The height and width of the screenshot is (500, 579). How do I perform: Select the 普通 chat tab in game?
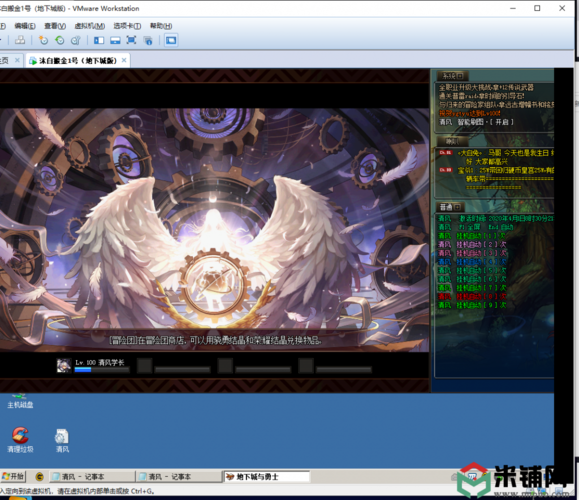[x=450, y=207]
